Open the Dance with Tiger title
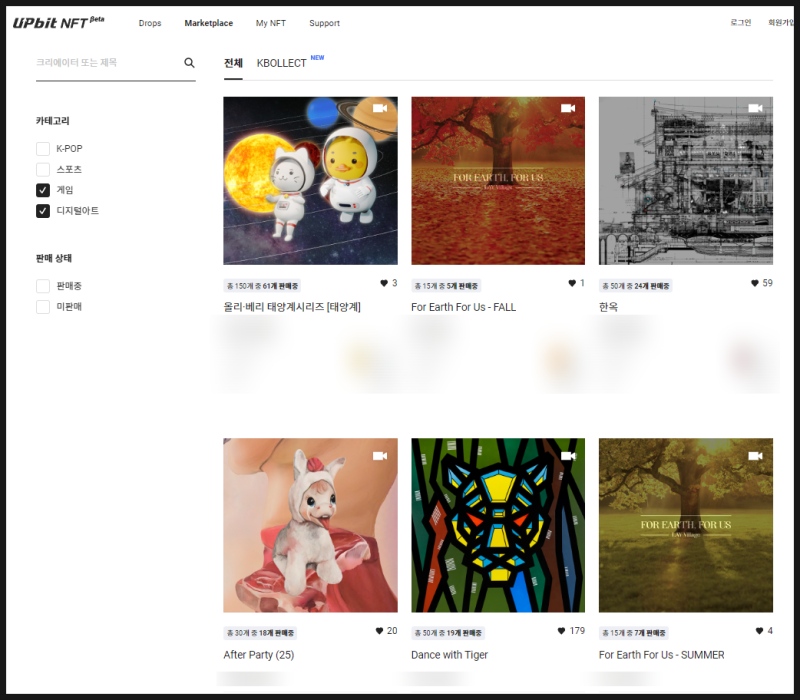Screen dimensions: 800x700 click(449, 655)
